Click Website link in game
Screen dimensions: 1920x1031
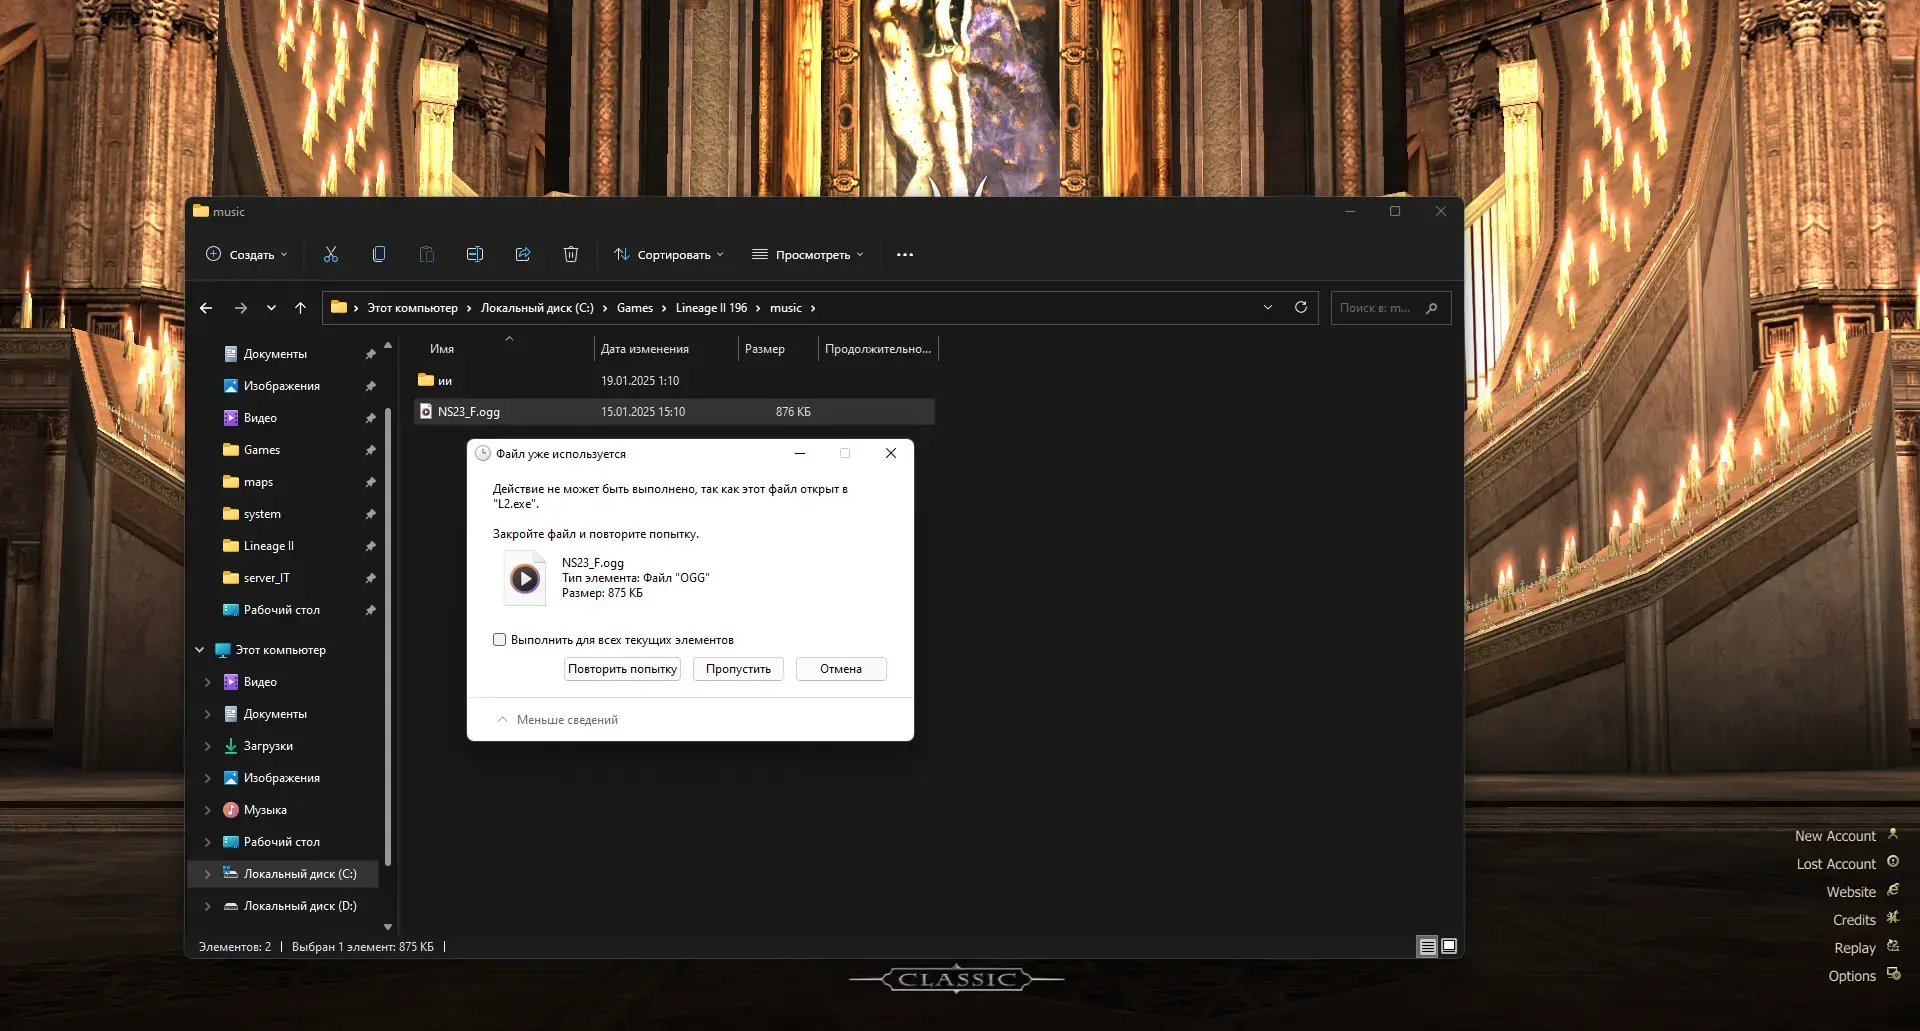[x=1851, y=892]
